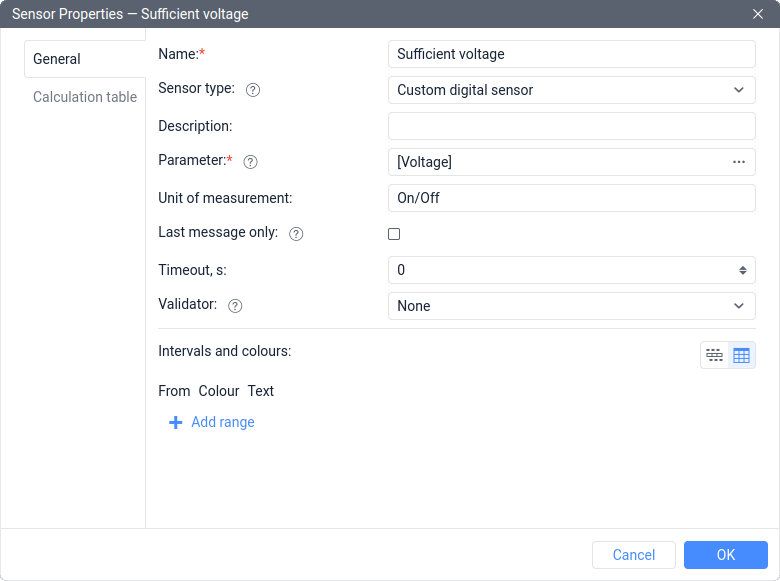The height and width of the screenshot is (581, 780).
Task: Enable the Last message only checkbox
Action: tap(394, 234)
